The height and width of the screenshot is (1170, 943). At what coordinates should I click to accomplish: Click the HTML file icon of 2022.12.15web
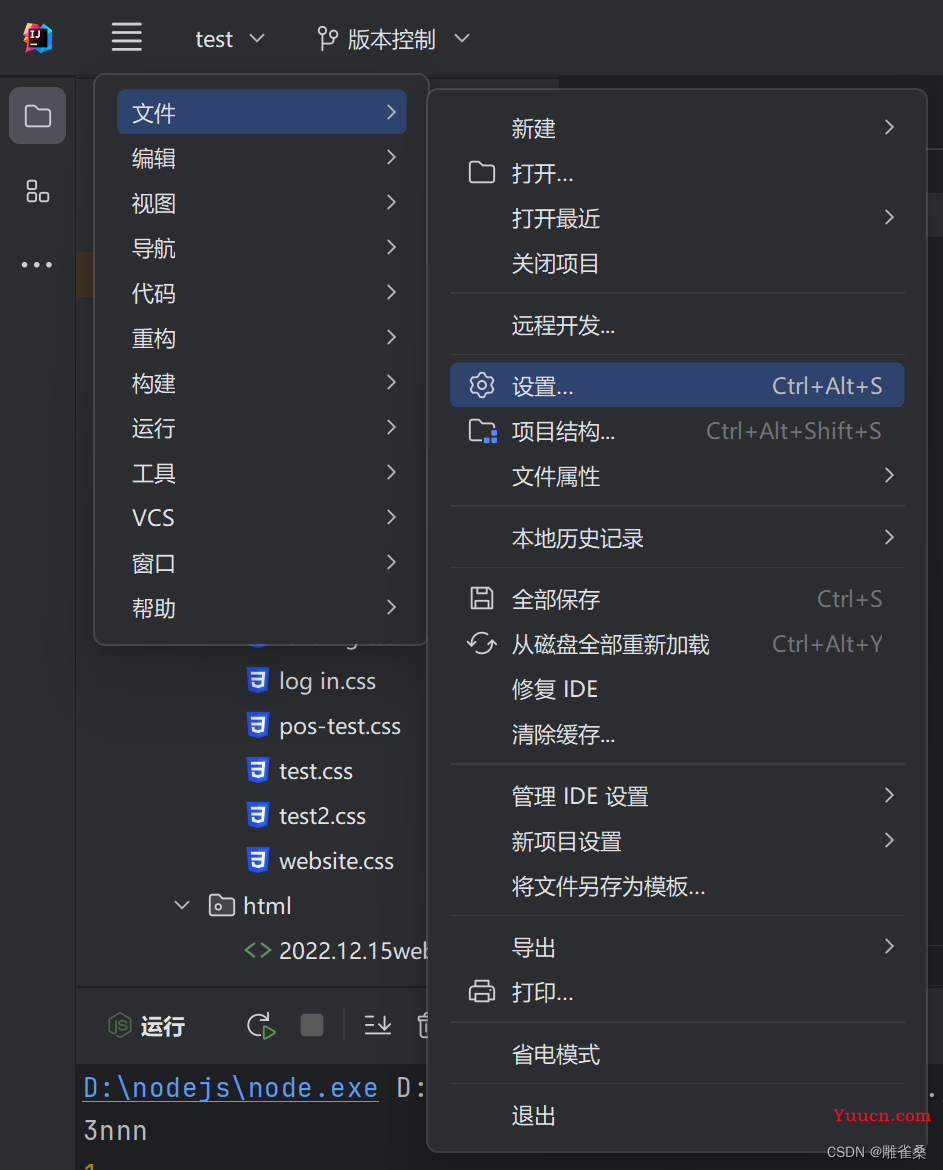(x=257, y=950)
